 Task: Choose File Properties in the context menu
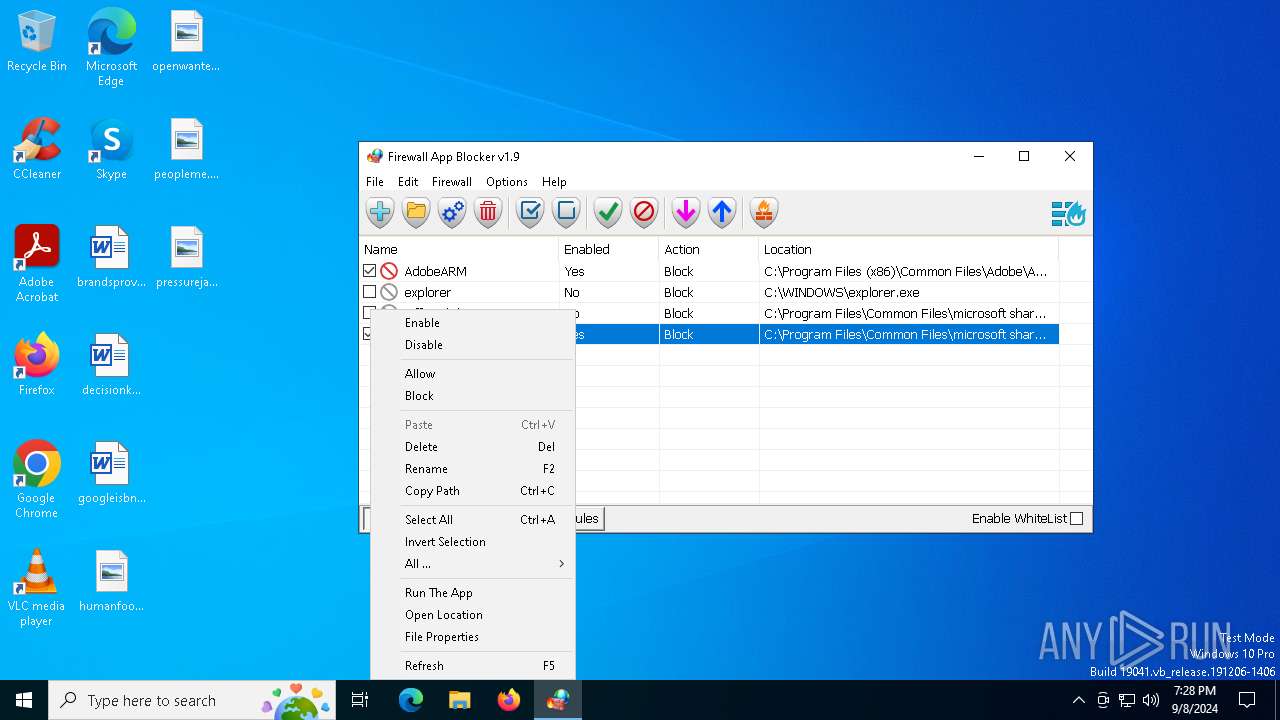473,637
